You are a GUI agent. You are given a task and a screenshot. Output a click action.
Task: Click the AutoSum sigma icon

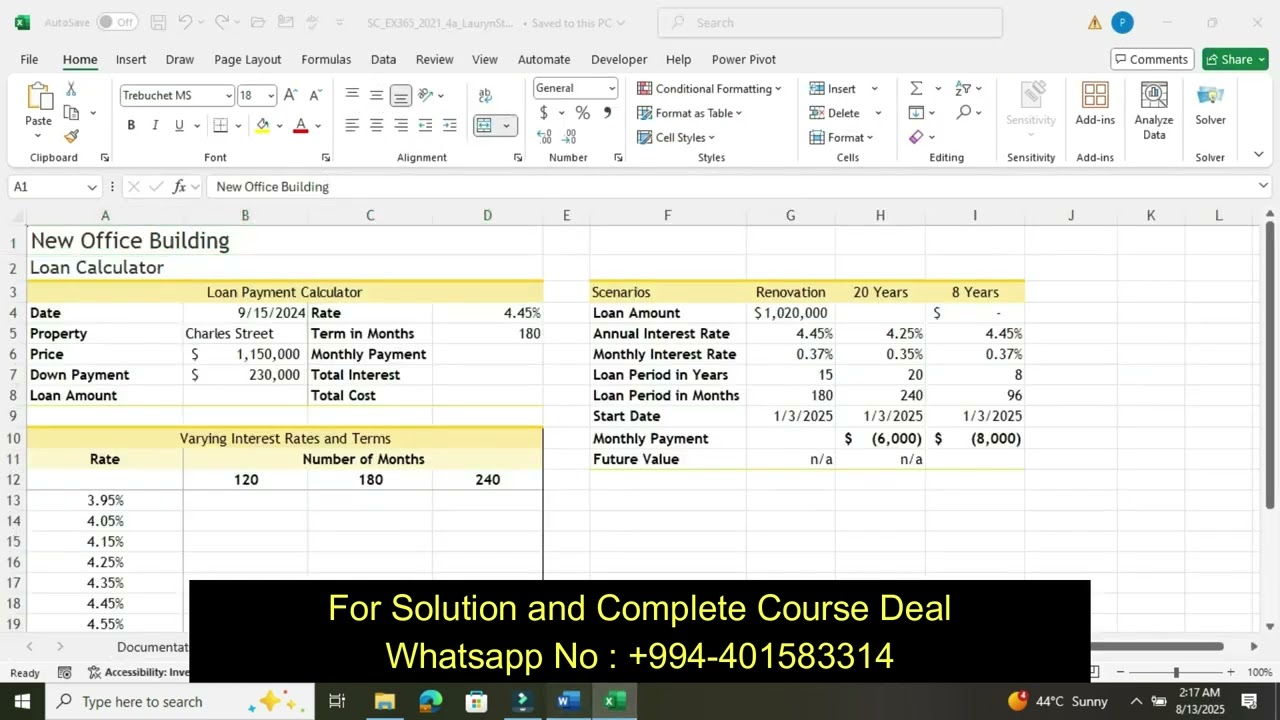click(x=916, y=88)
